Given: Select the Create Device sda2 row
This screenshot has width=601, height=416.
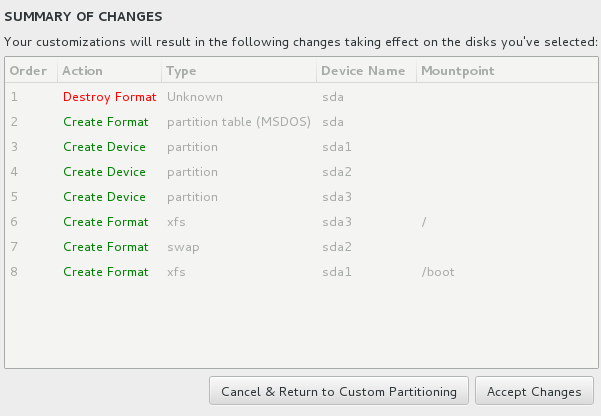Looking at the screenshot, I should [x=301, y=172].
